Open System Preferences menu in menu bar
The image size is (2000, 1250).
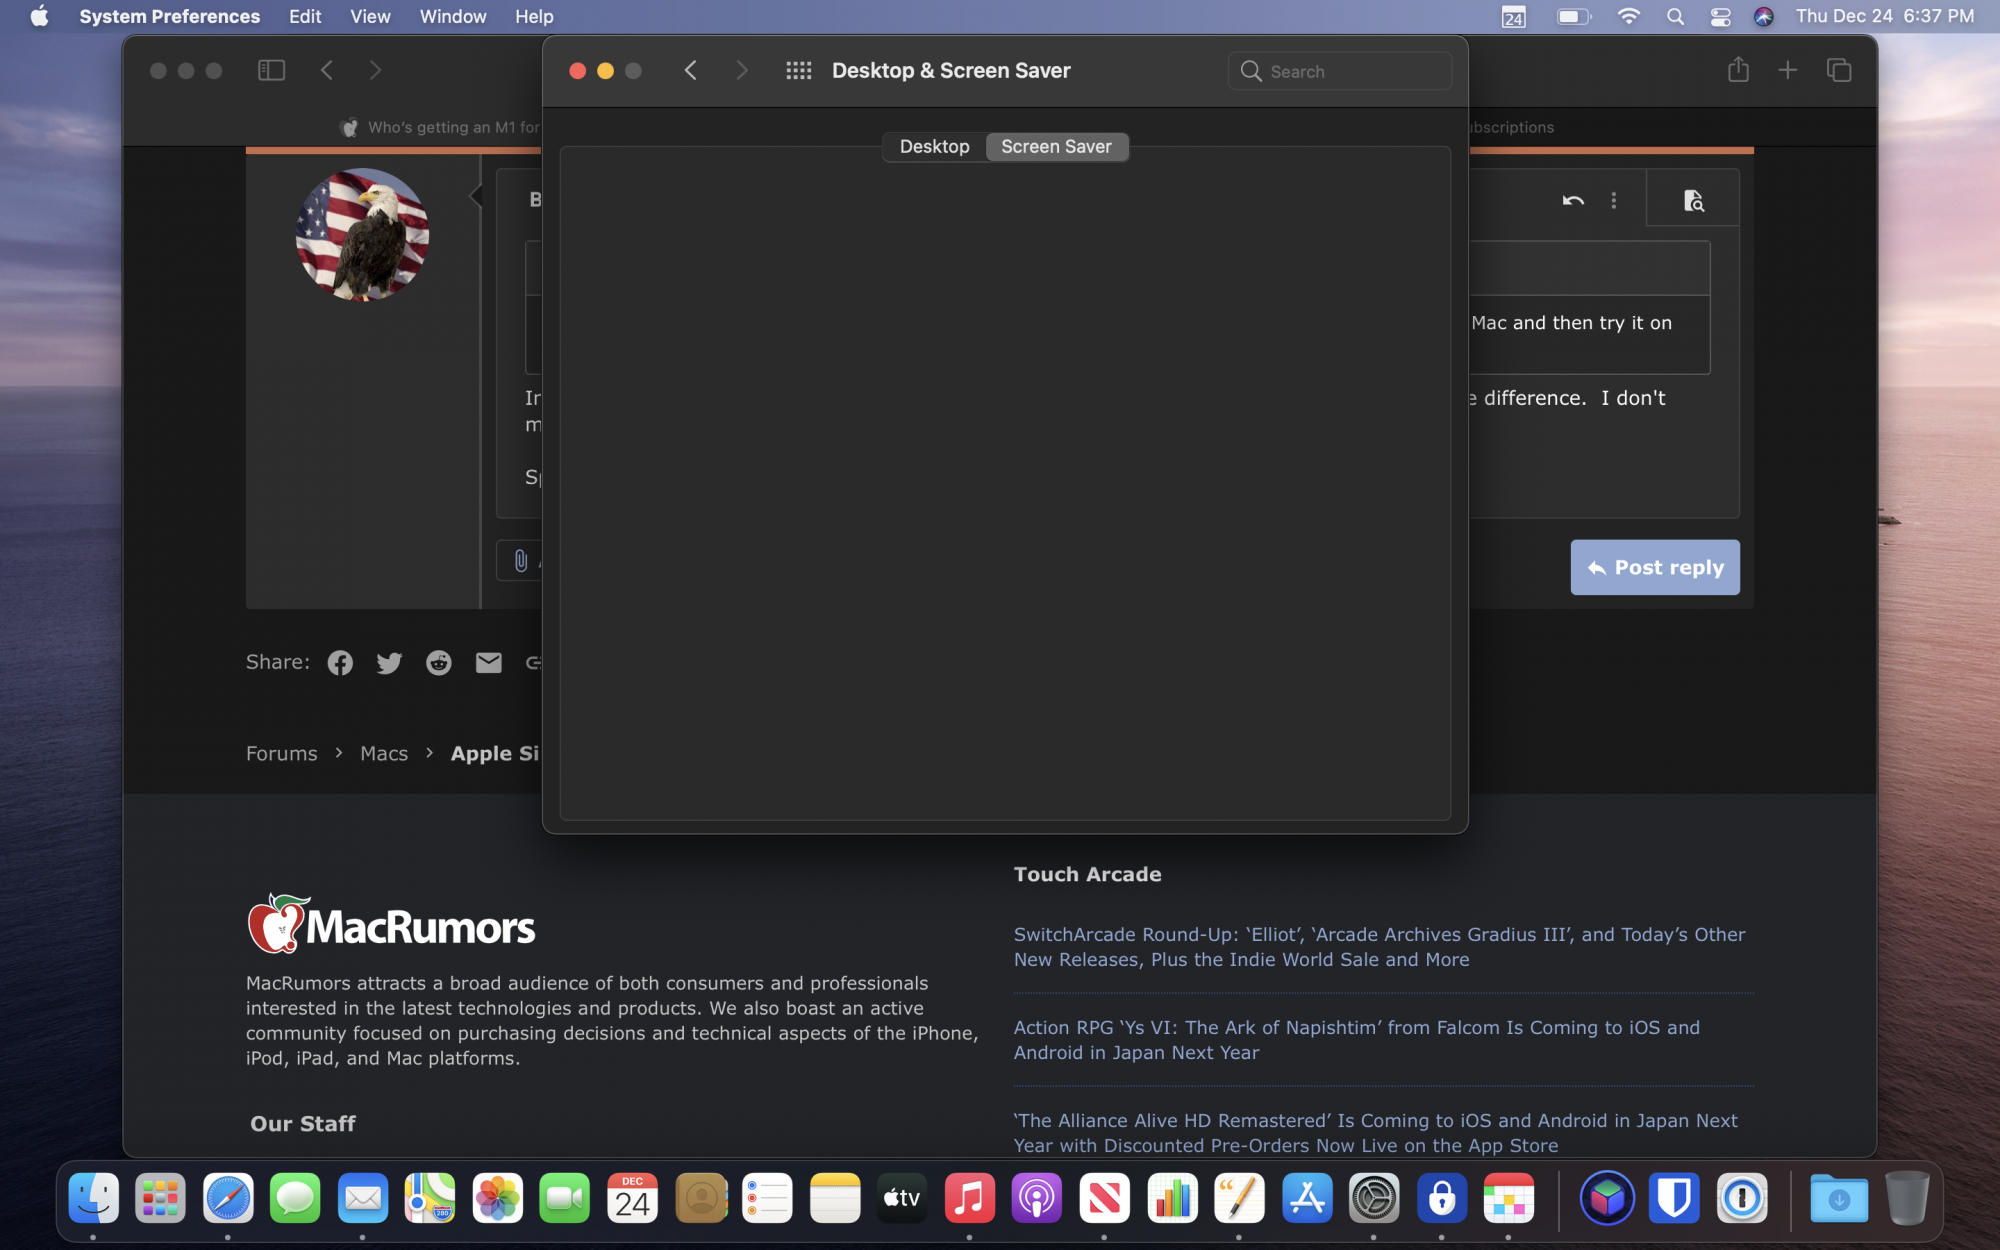tap(169, 16)
